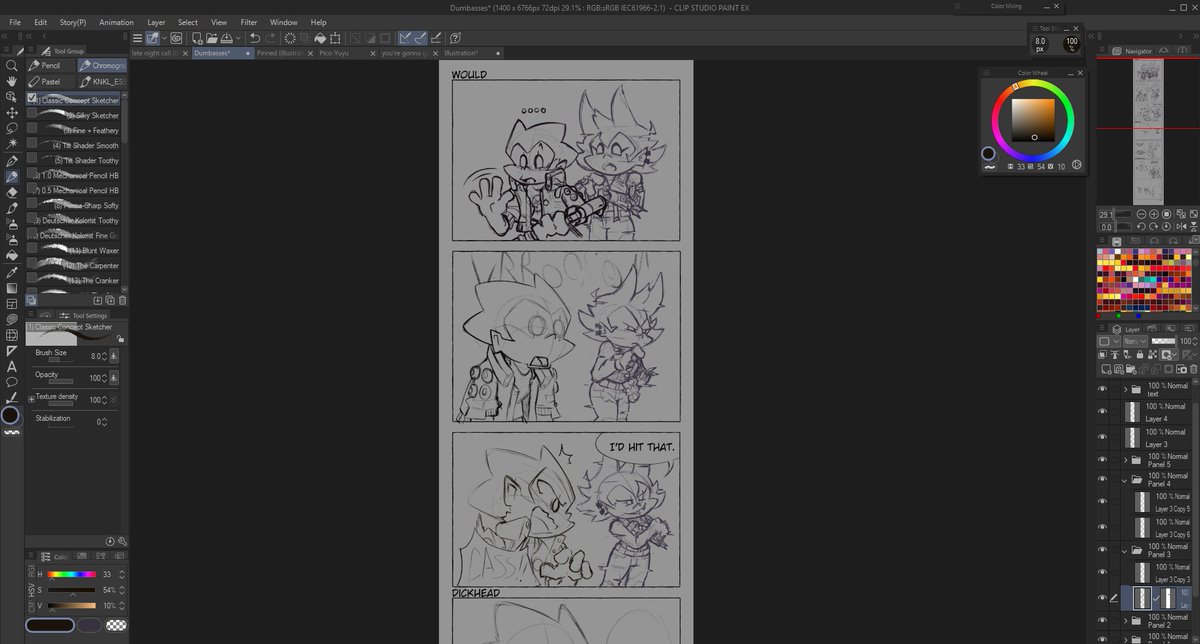Open Opacity dynamics button
The image size is (1200, 644).
pyautogui.click(x=113, y=377)
